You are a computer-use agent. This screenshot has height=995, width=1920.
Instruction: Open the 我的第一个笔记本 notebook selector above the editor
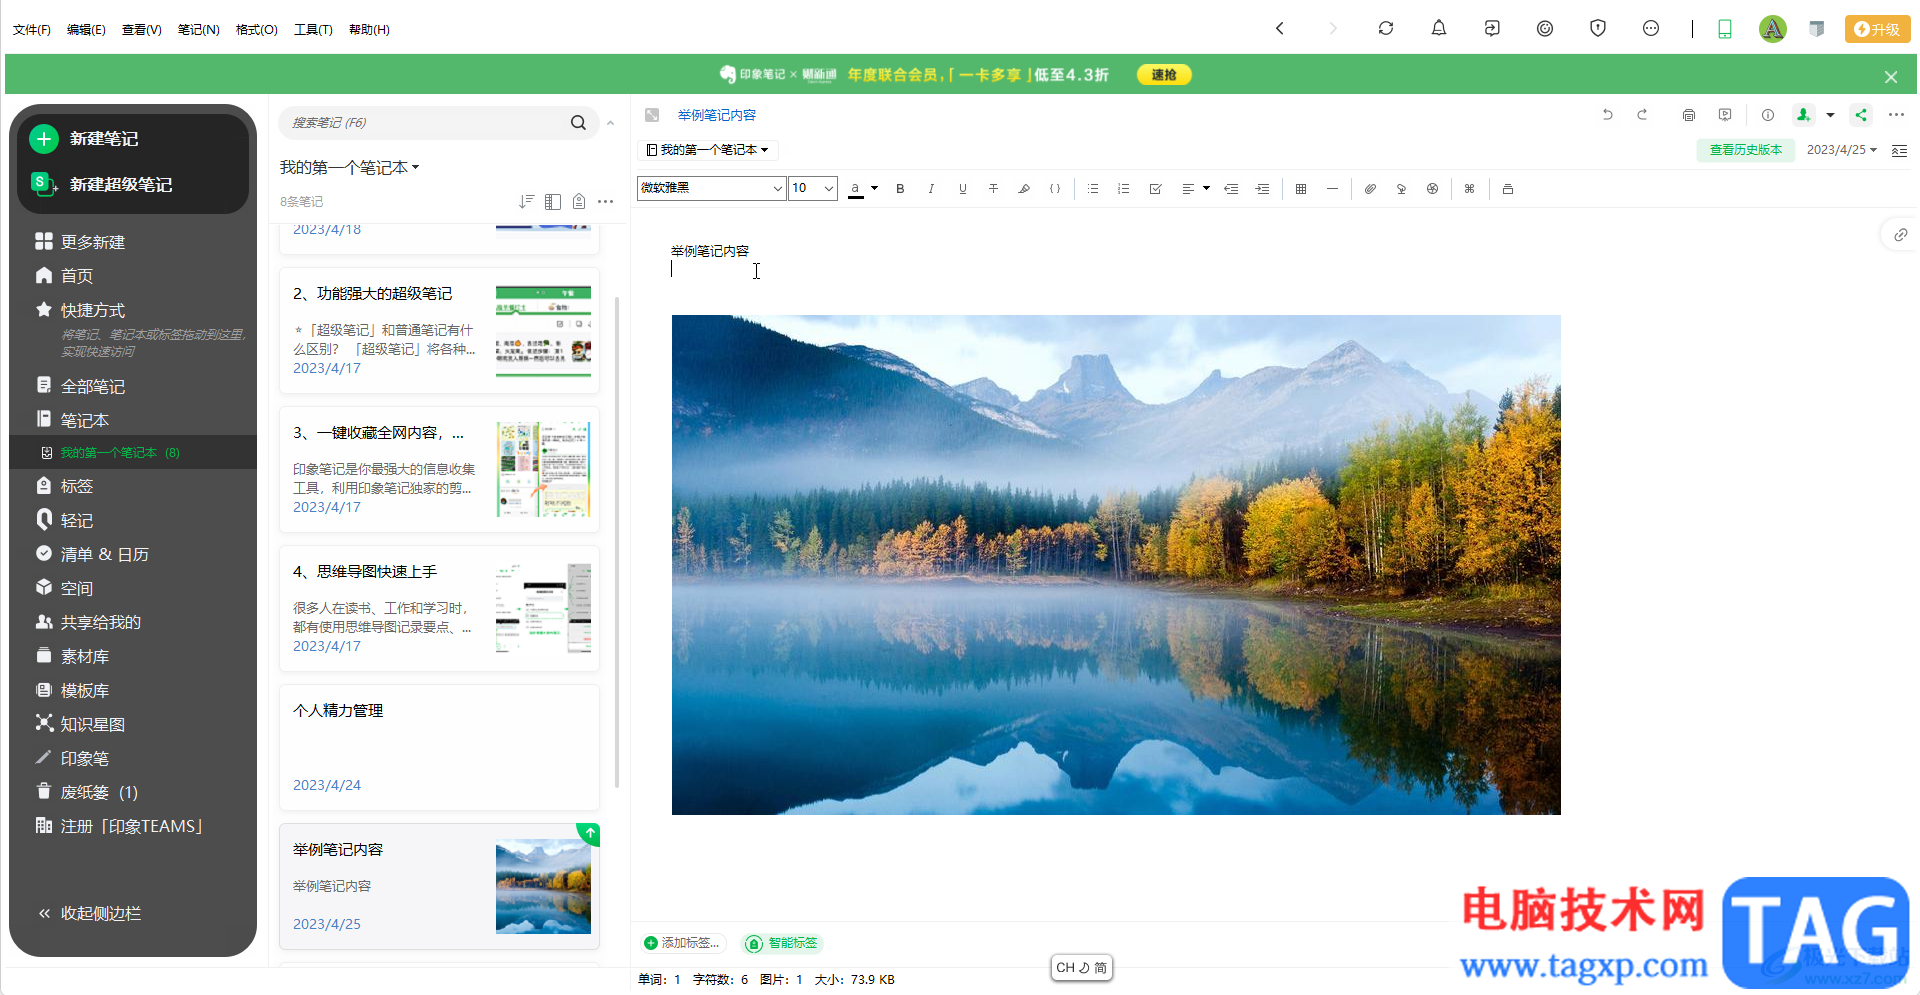point(708,150)
